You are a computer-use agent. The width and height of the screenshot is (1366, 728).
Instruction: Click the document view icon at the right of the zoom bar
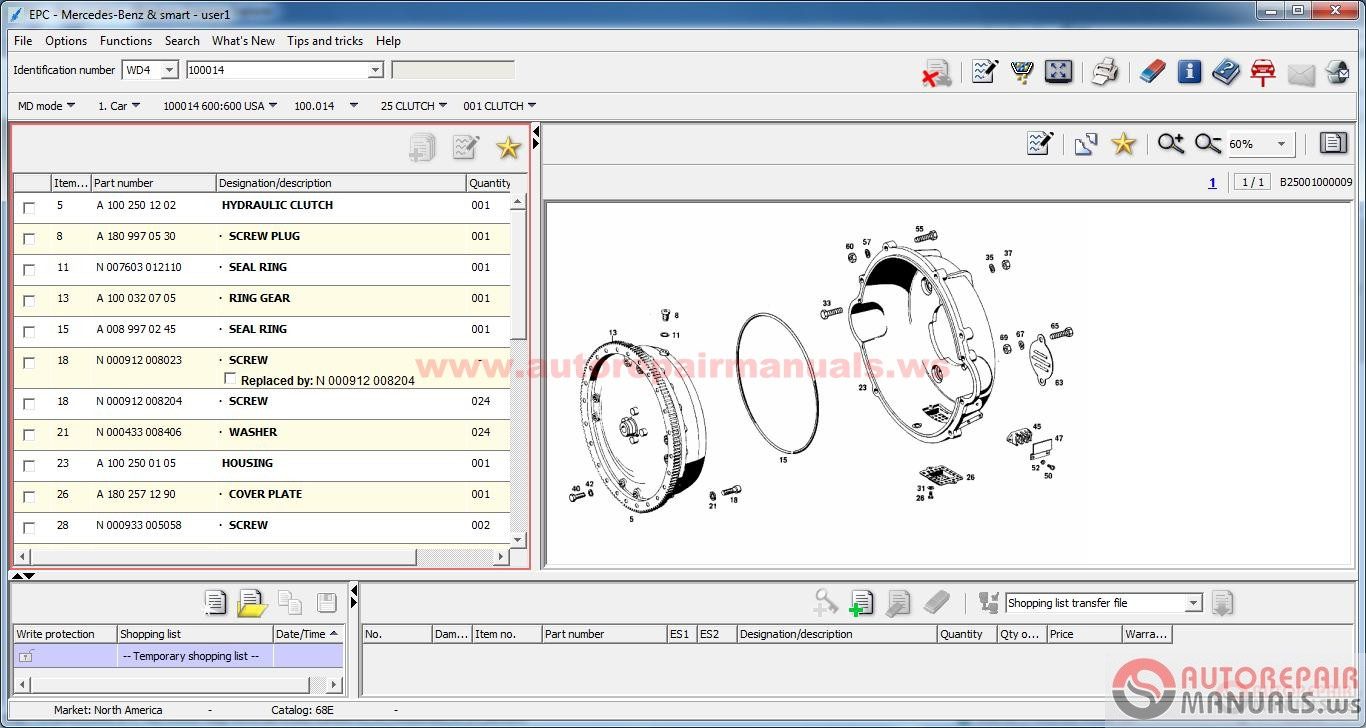(1333, 143)
